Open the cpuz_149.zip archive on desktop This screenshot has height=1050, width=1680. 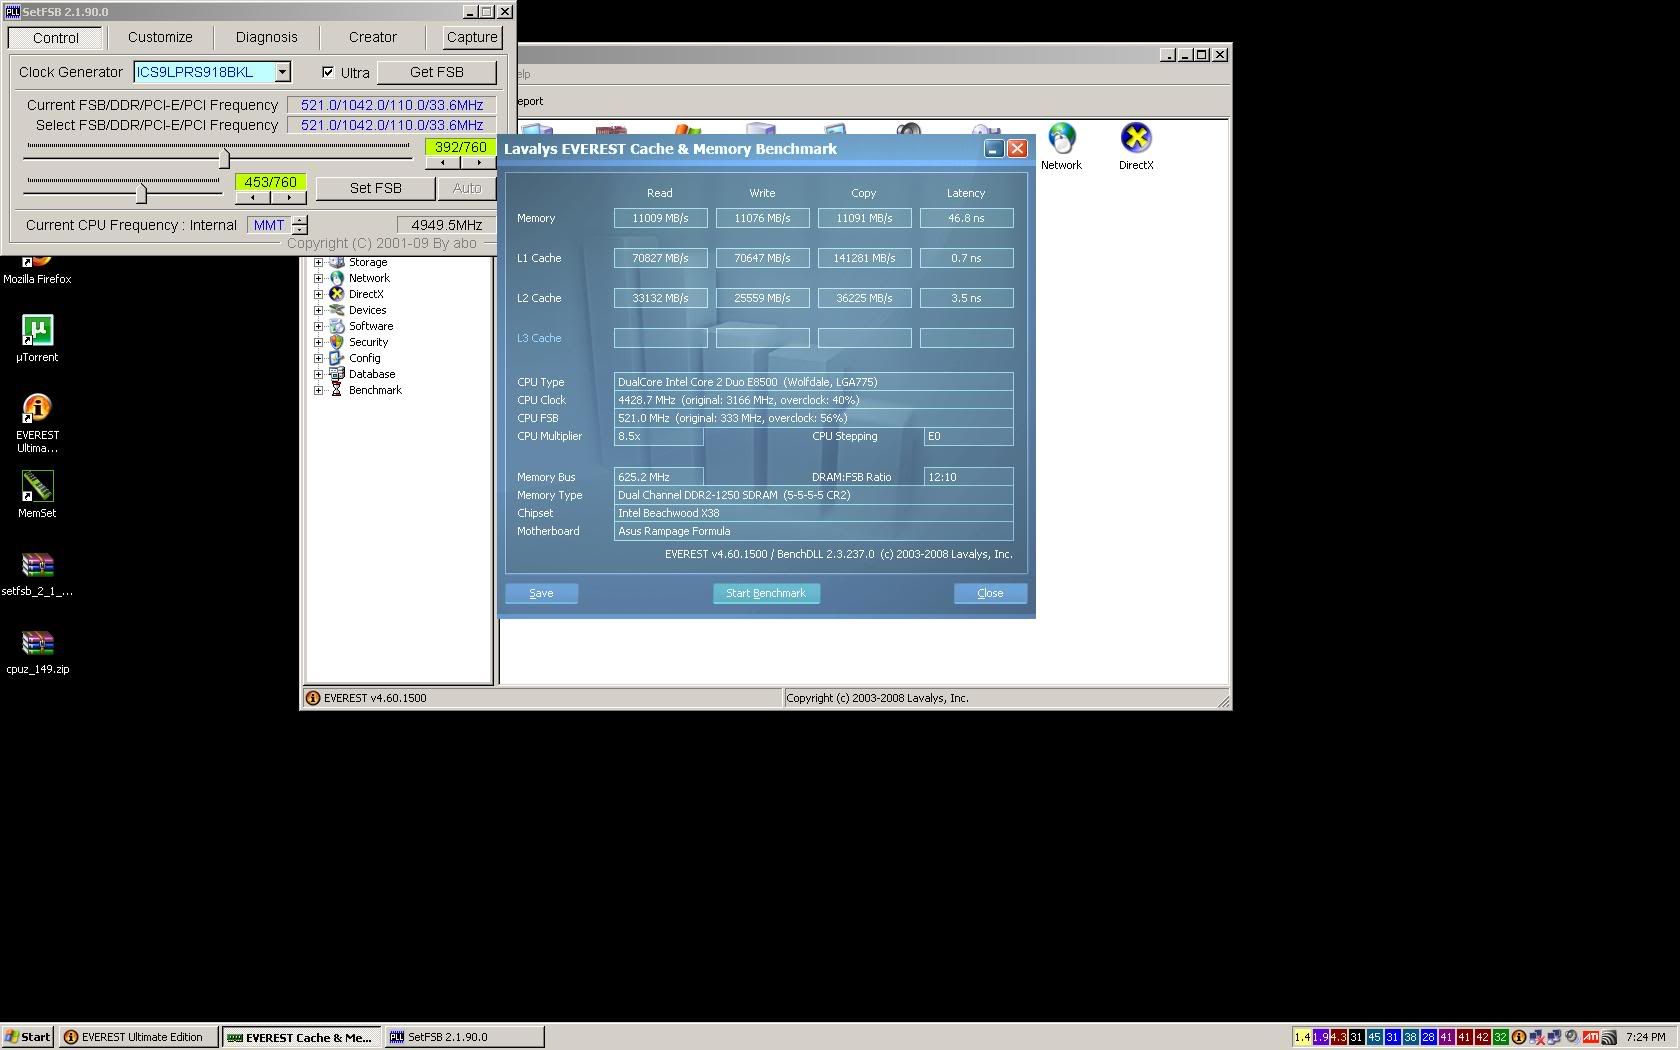37,651
